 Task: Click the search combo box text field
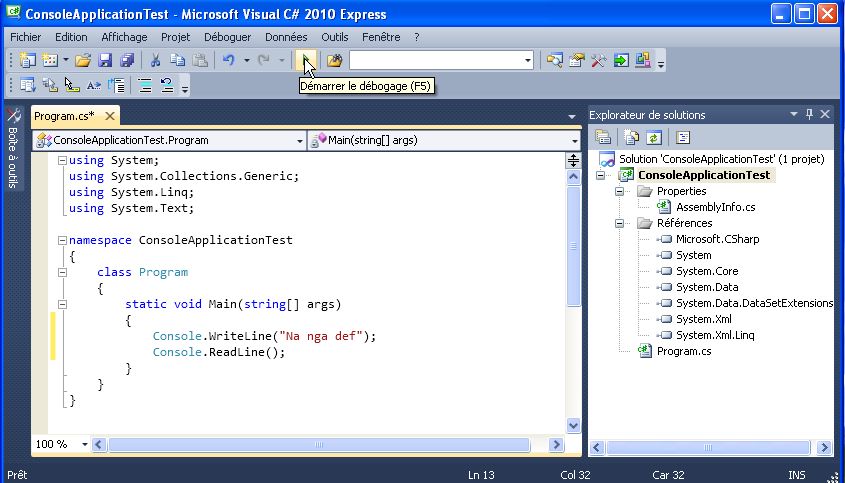tap(437, 60)
